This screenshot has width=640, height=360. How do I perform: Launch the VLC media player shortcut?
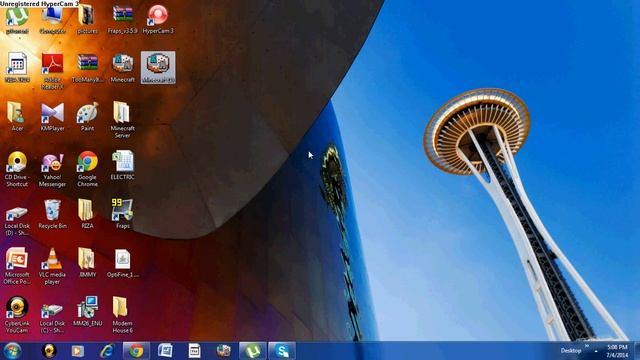tap(52, 266)
